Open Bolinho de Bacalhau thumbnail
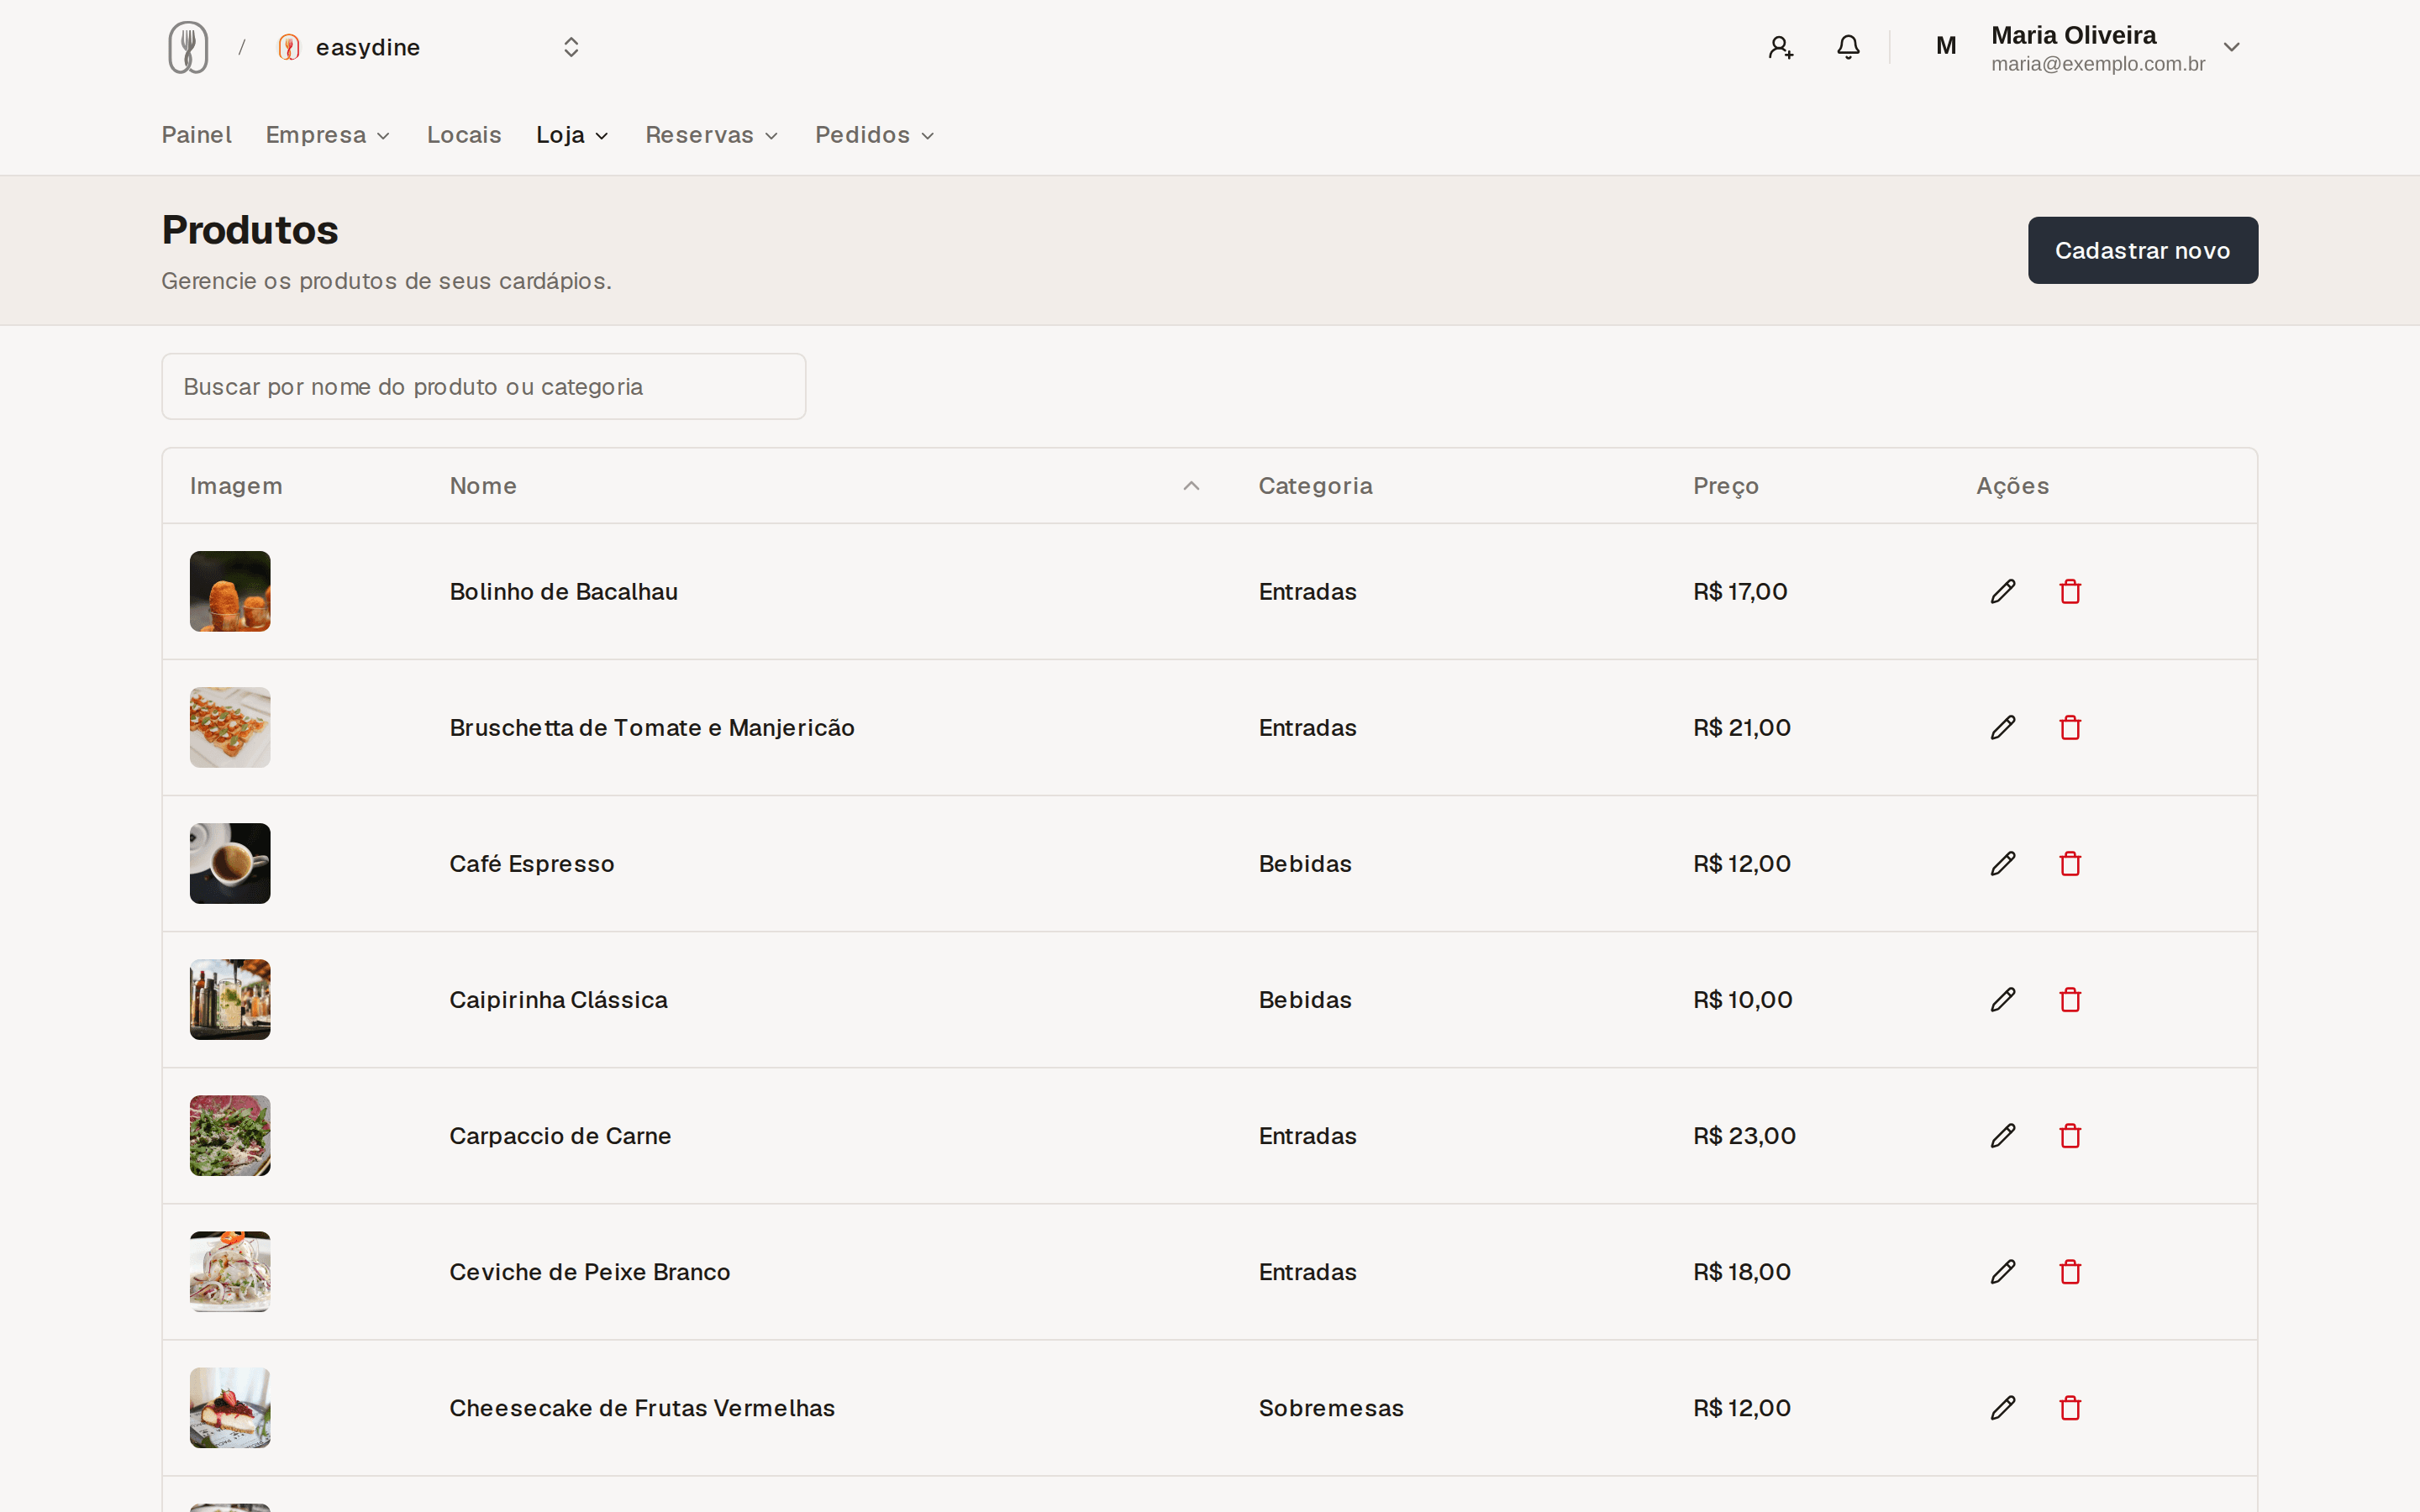The image size is (2420, 1512). [x=230, y=591]
